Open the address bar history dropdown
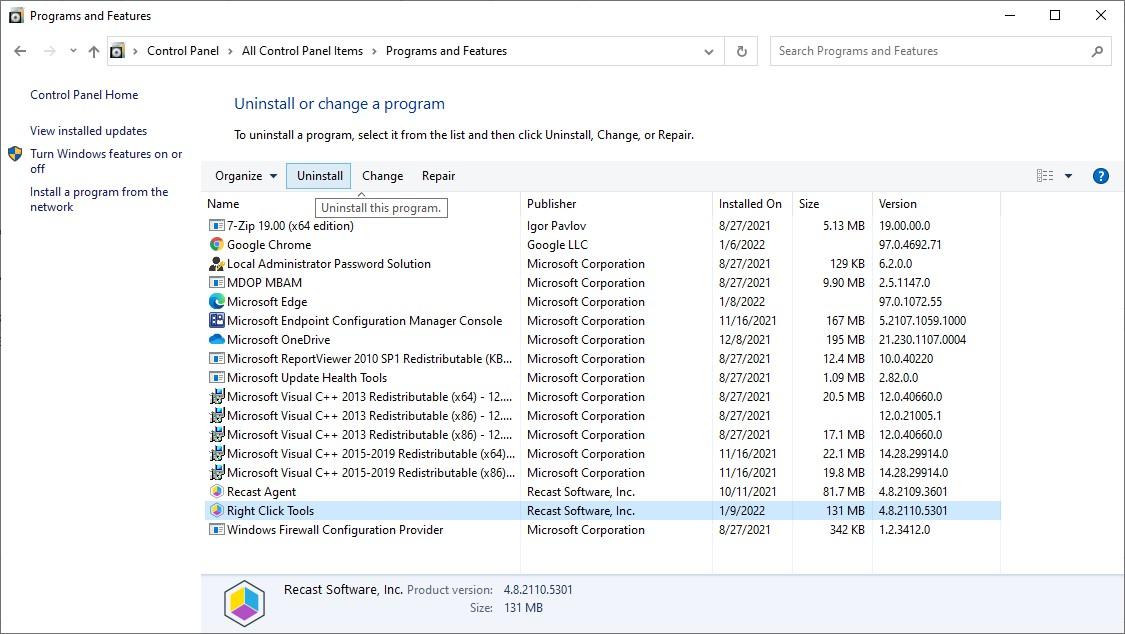 [709, 52]
